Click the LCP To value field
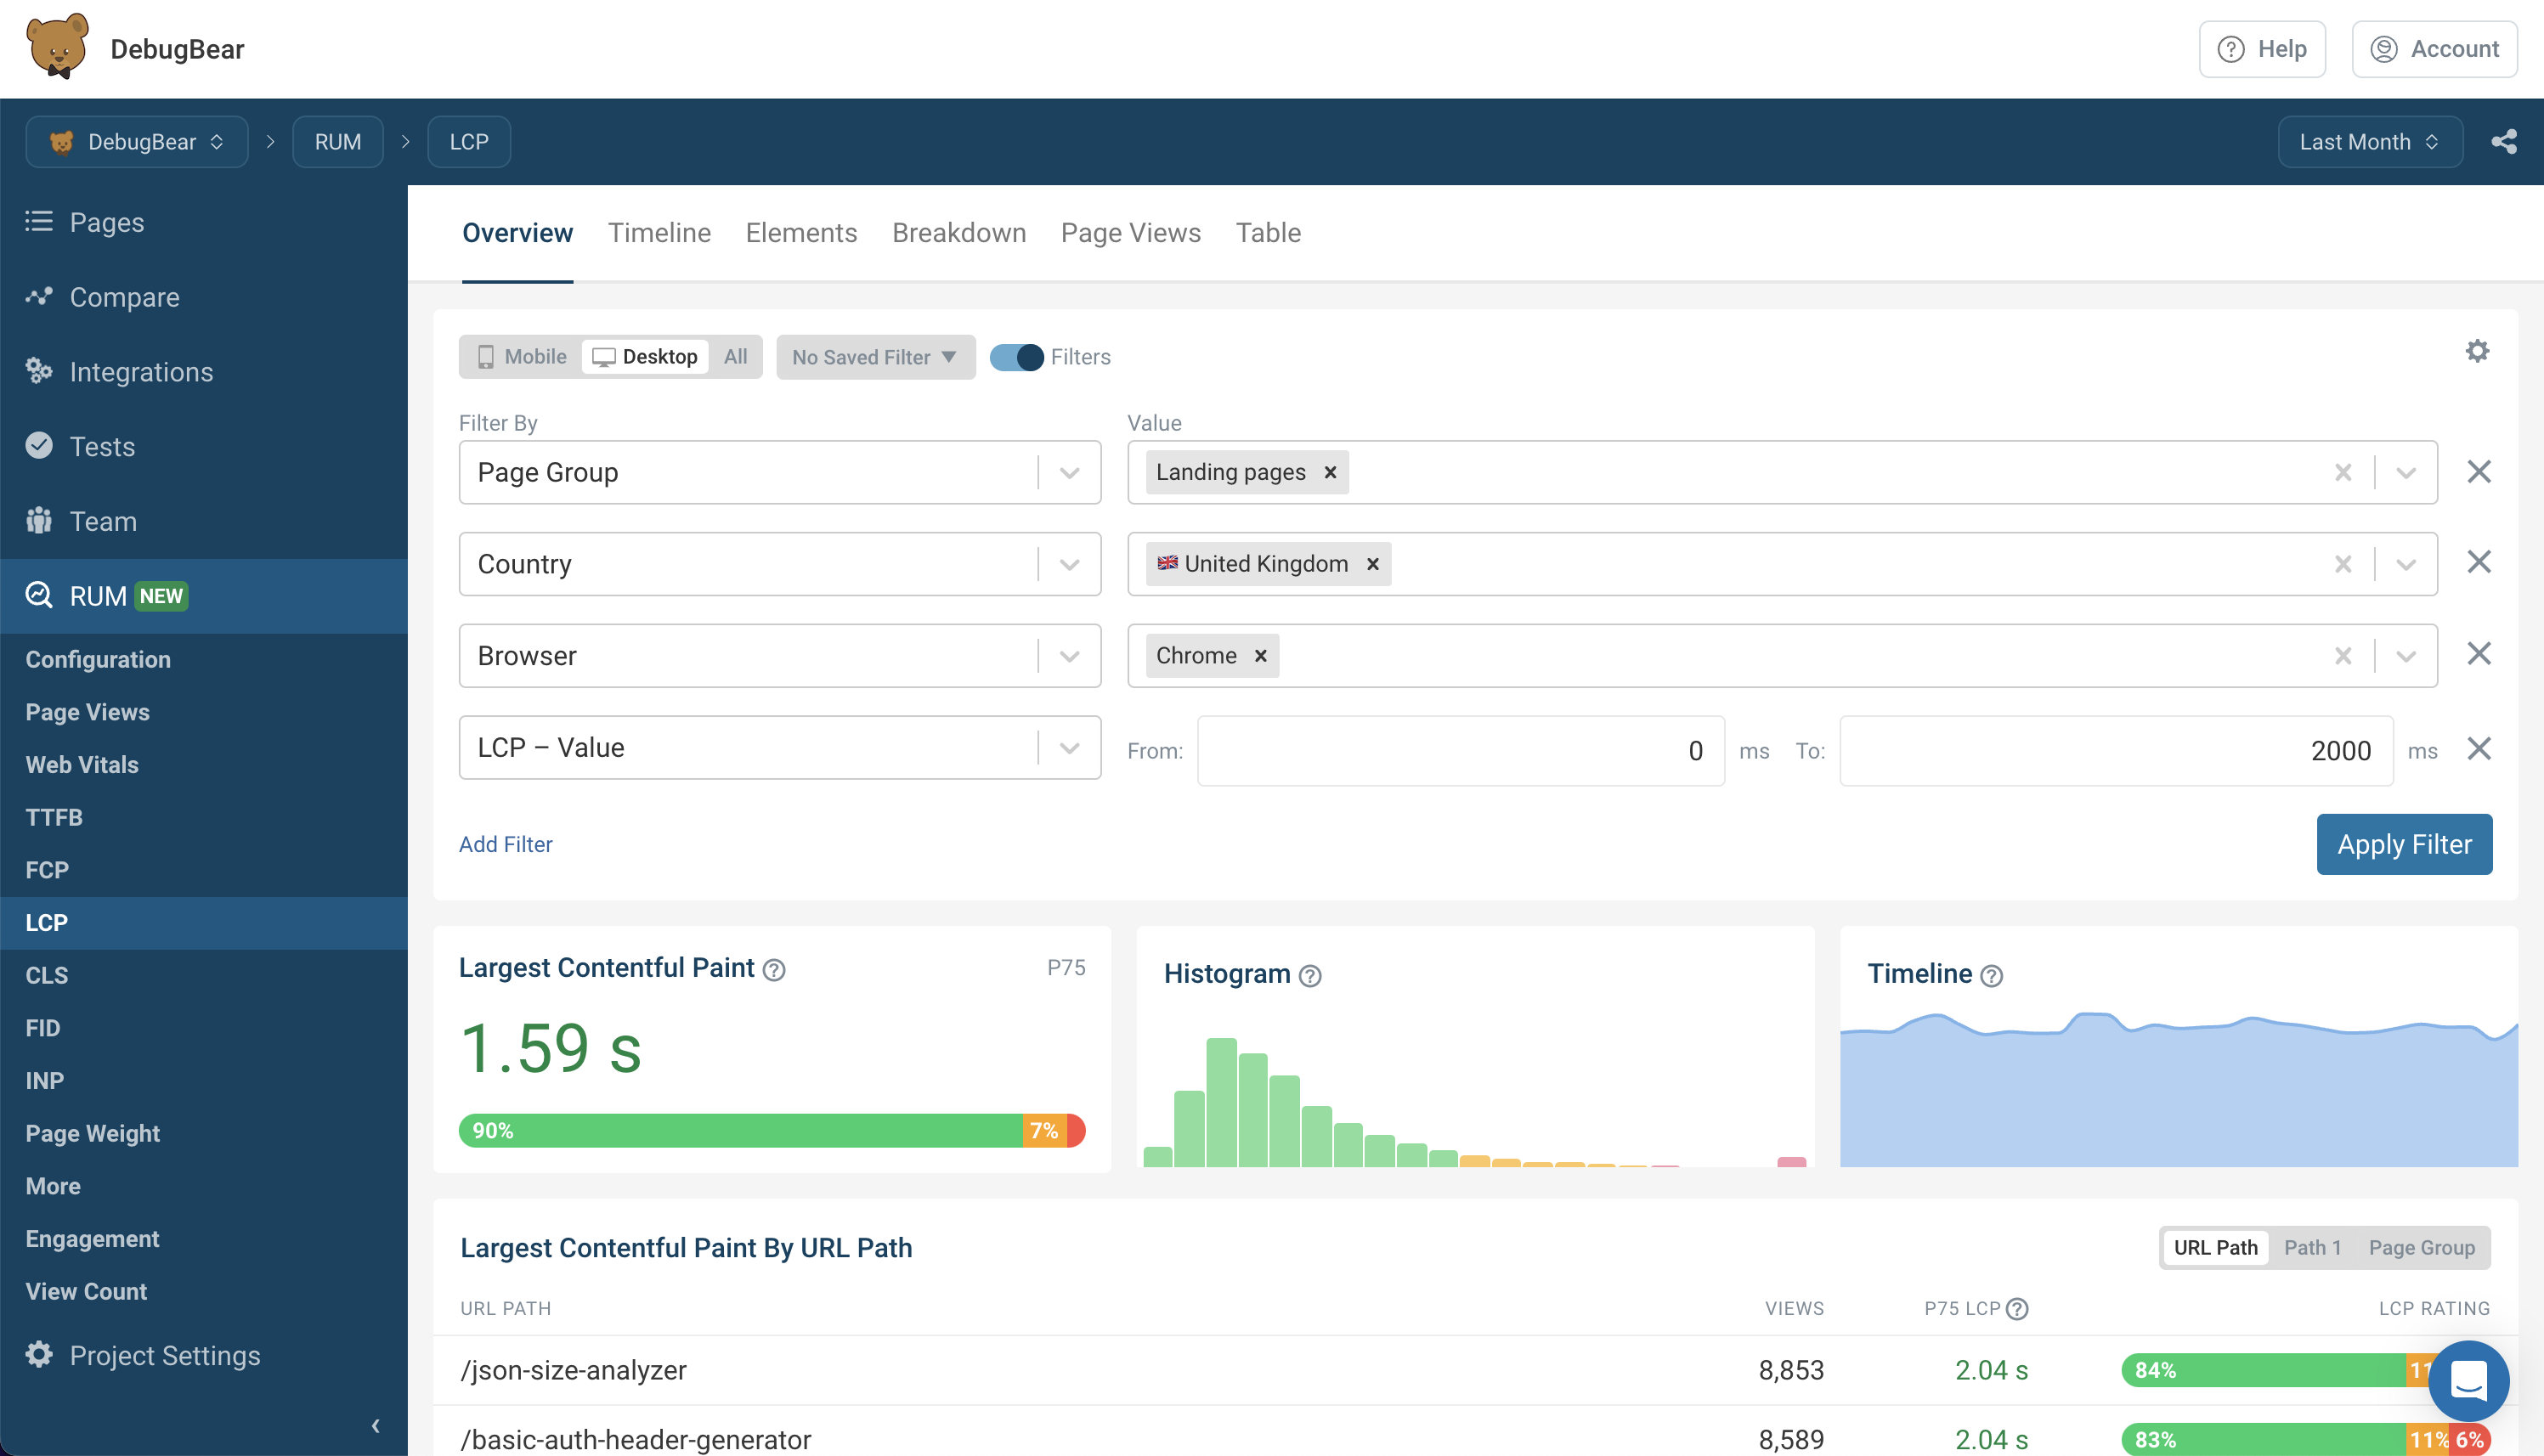Image resolution: width=2544 pixels, height=1456 pixels. 2116,751
